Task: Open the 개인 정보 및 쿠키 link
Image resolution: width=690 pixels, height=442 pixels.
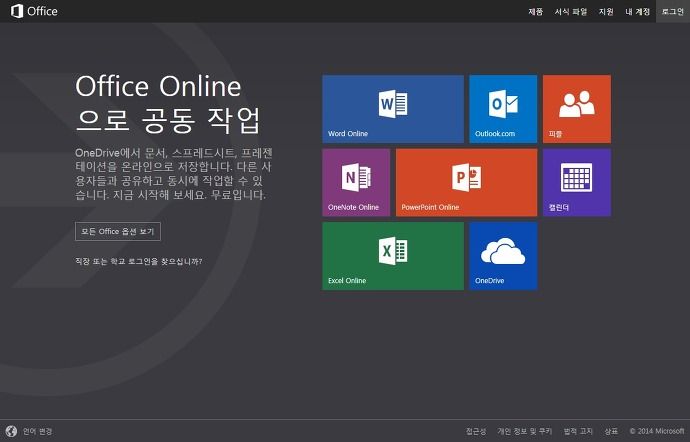Action: click(x=525, y=431)
